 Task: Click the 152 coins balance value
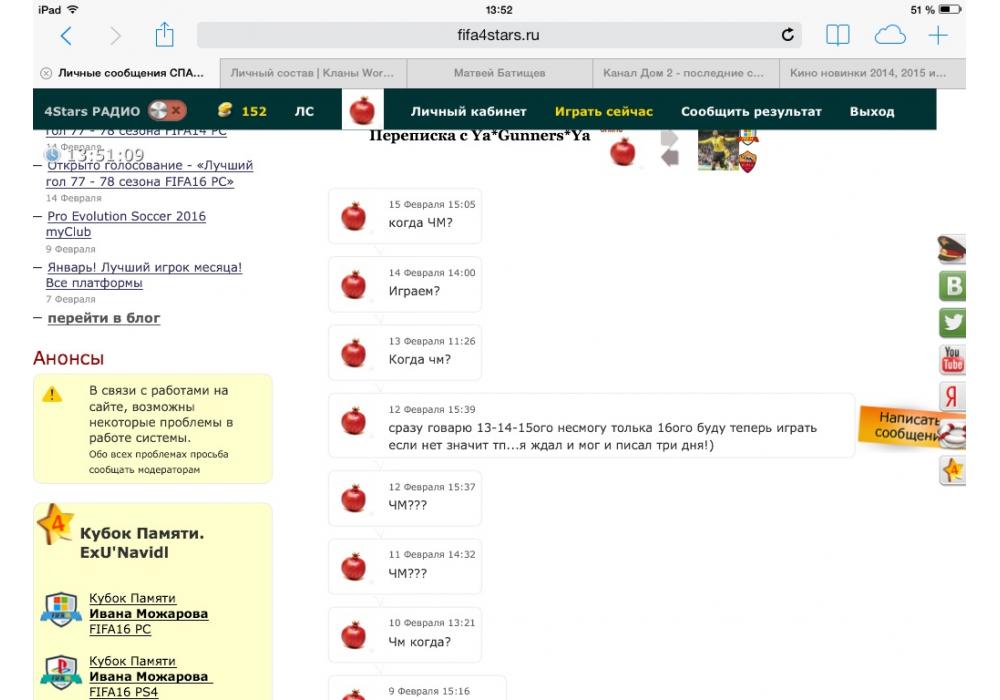click(254, 111)
